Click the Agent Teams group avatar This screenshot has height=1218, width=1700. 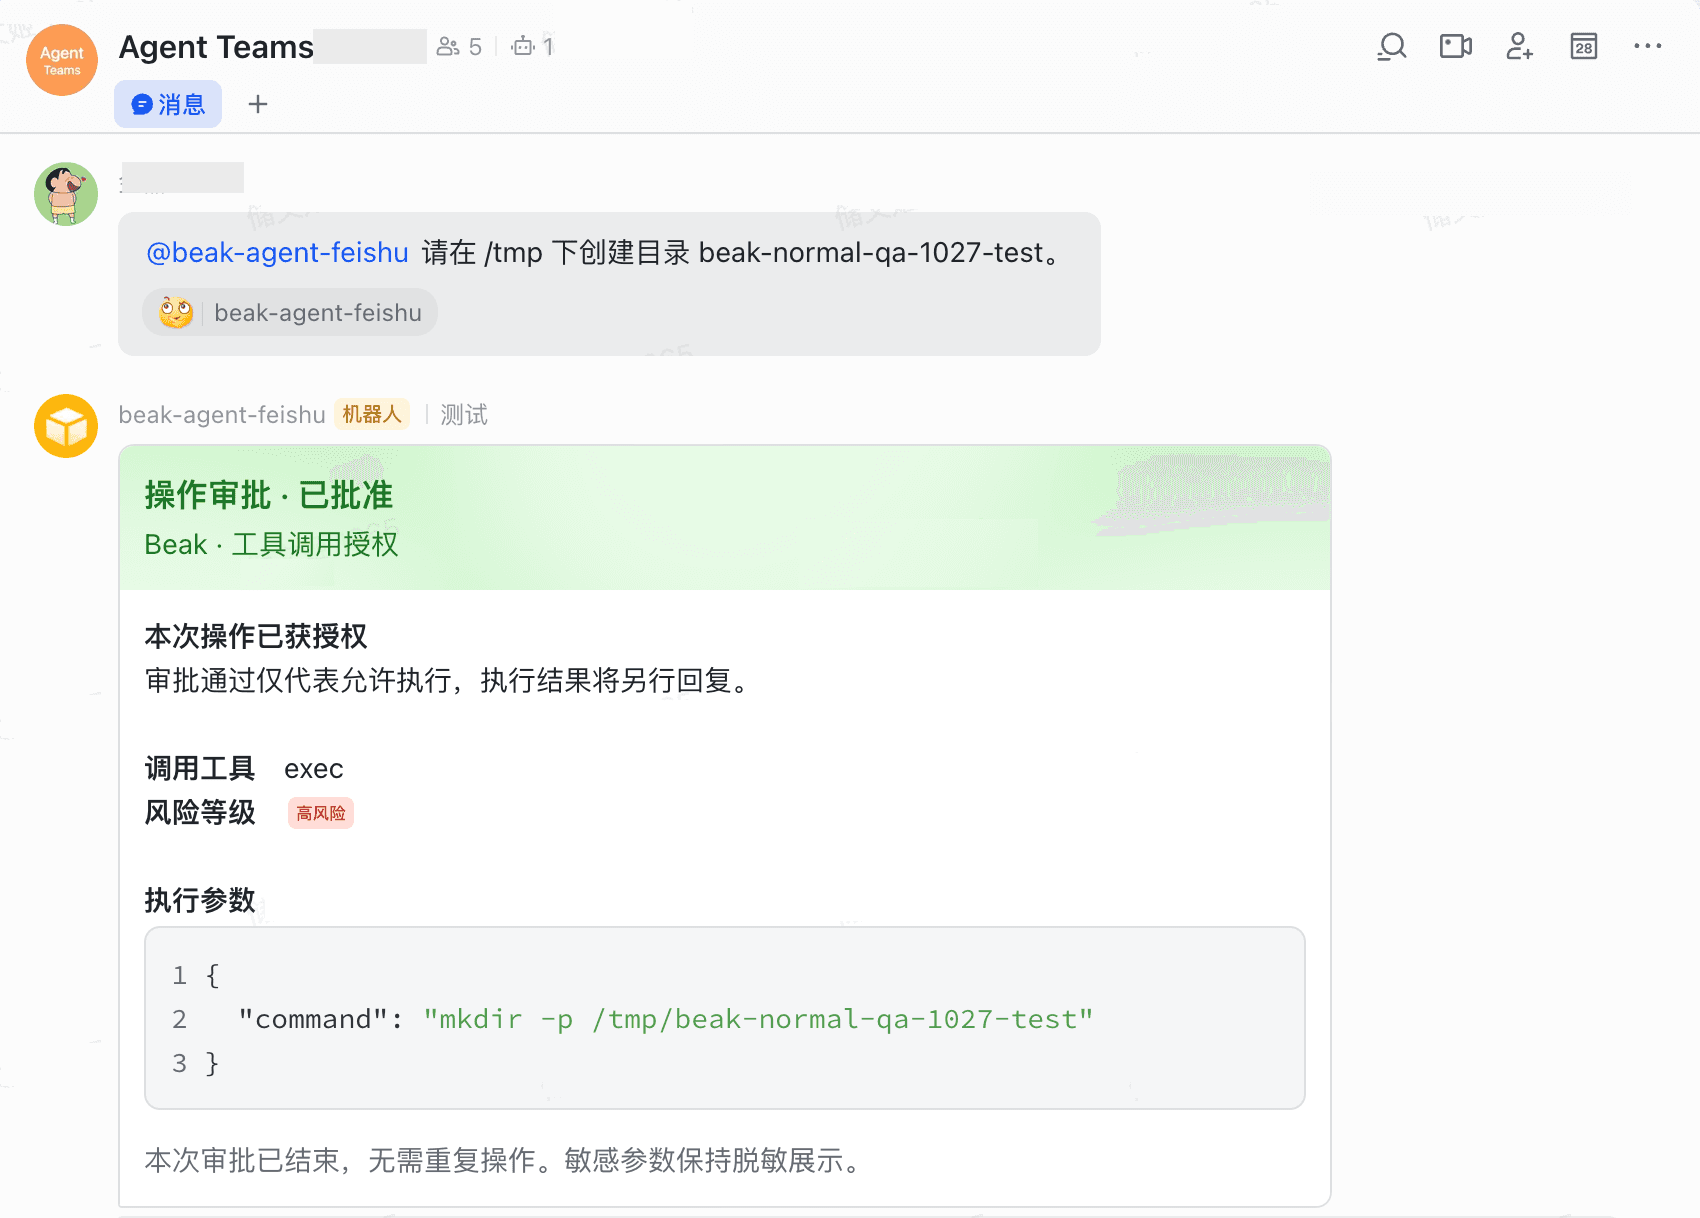pos(62,60)
